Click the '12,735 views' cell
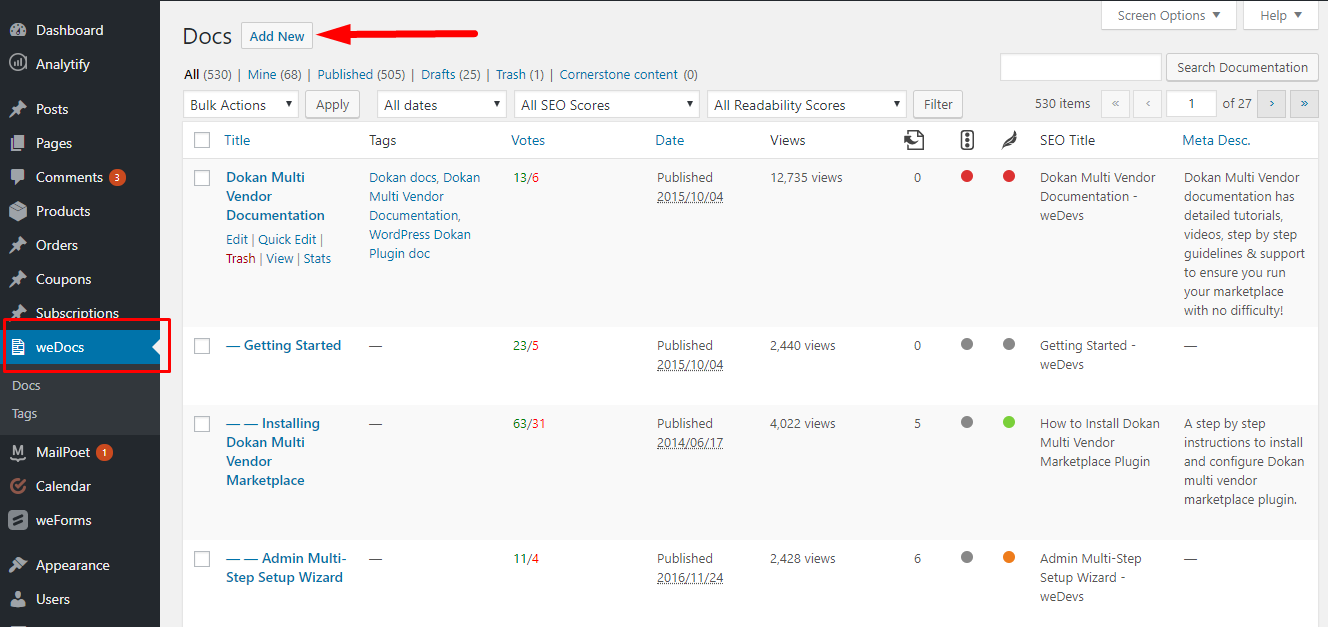The width and height of the screenshot is (1328, 627). [x=806, y=177]
